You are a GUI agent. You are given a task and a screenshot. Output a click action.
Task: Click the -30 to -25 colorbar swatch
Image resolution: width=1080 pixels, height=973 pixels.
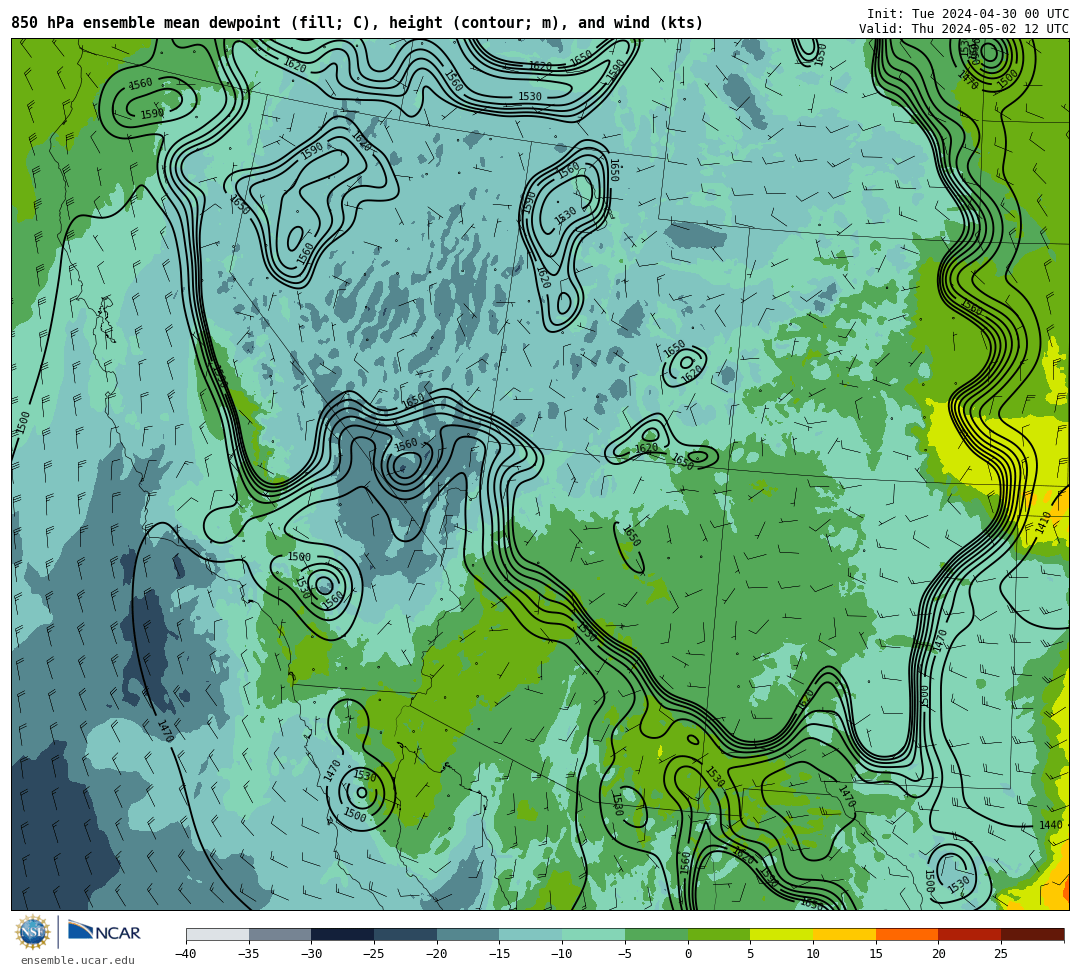point(343,934)
